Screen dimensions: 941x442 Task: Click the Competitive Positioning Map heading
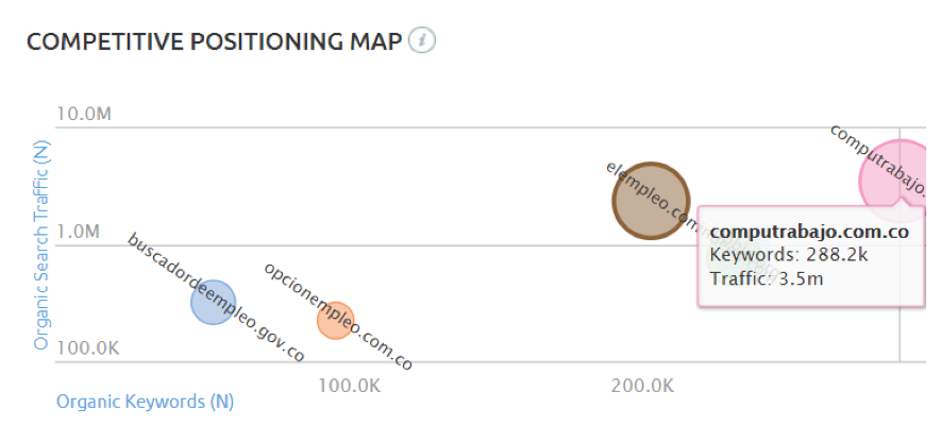click(x=214, y=41)
